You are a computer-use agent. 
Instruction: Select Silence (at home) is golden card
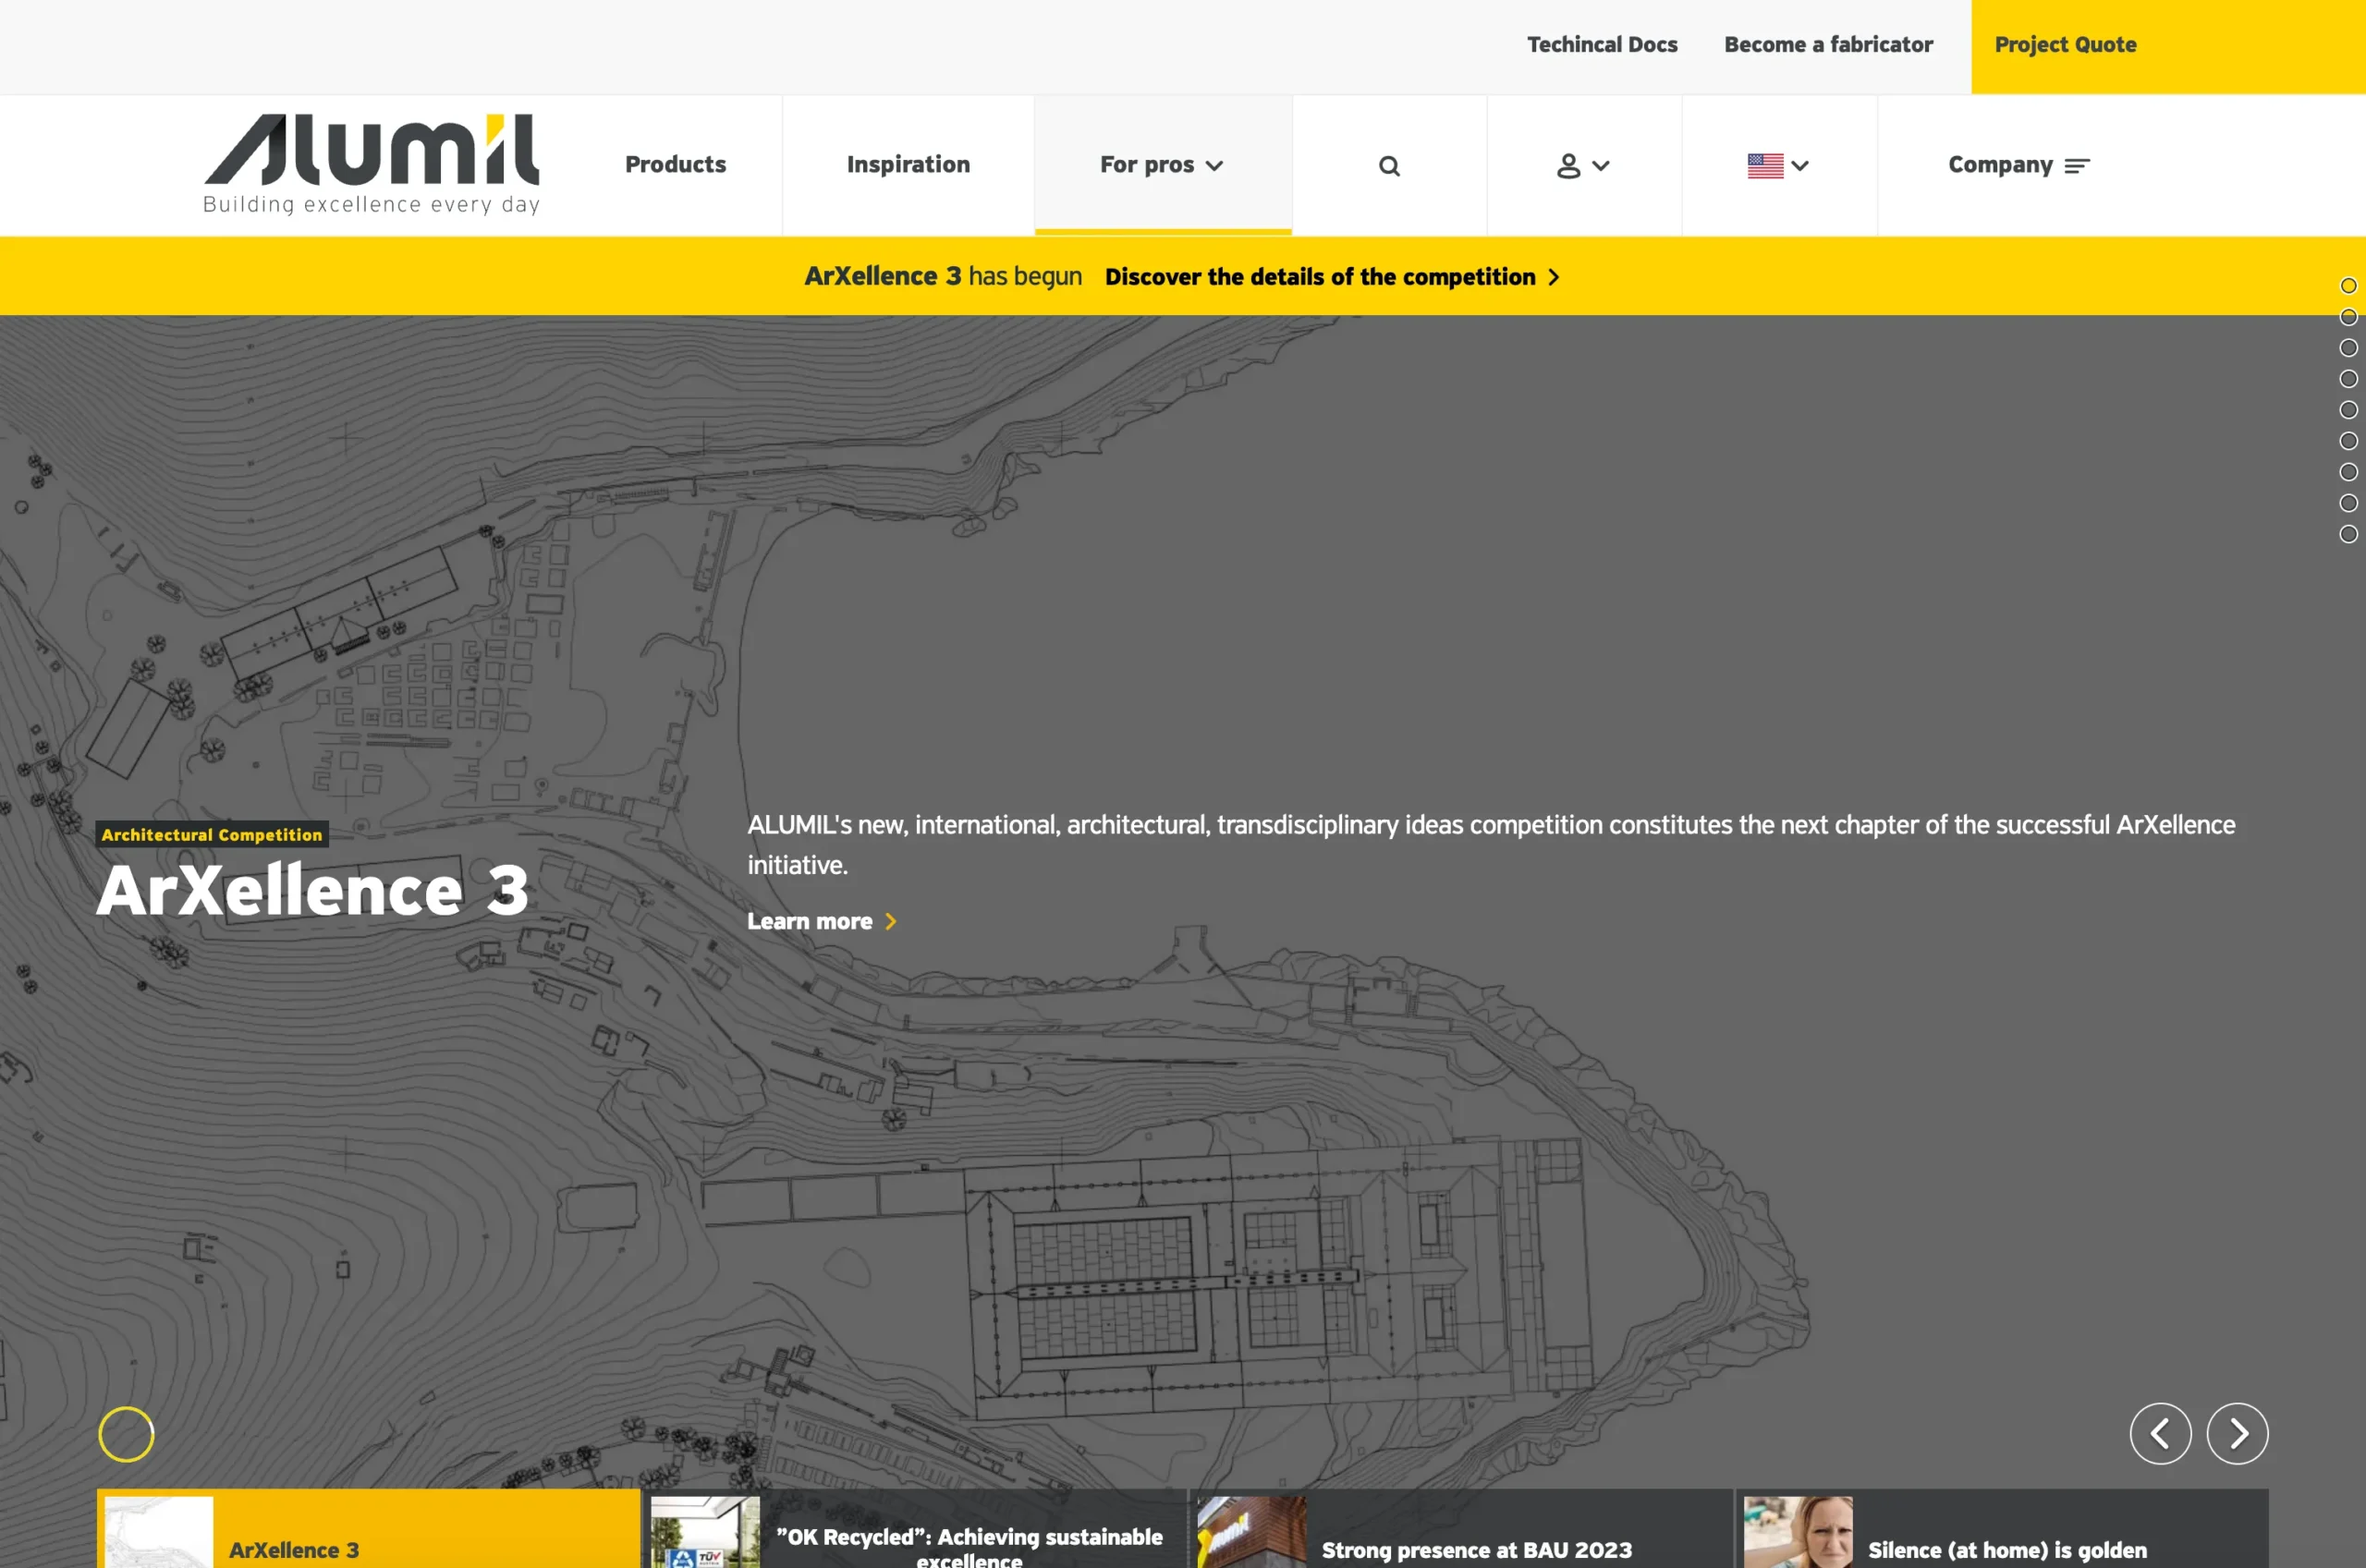(2002, 1529)
